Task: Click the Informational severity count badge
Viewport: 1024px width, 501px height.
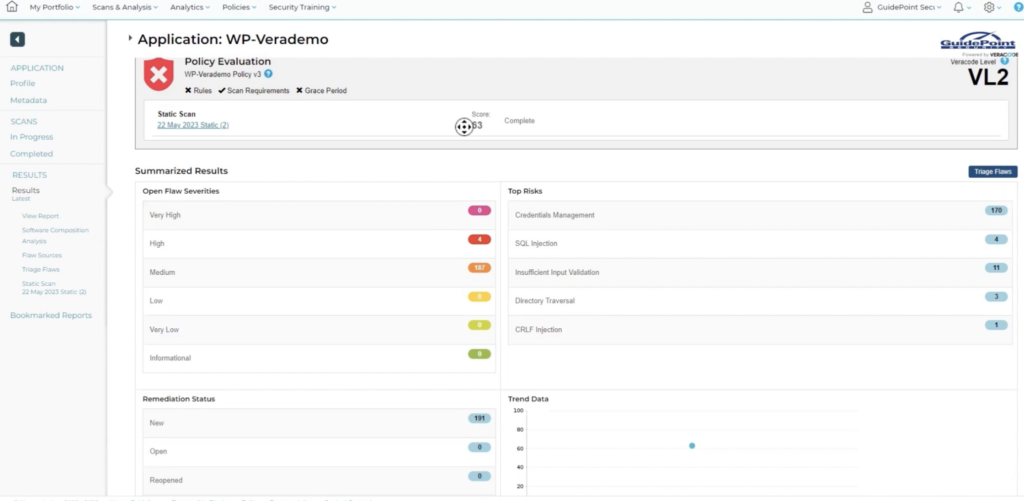Action: pos(479,354)
